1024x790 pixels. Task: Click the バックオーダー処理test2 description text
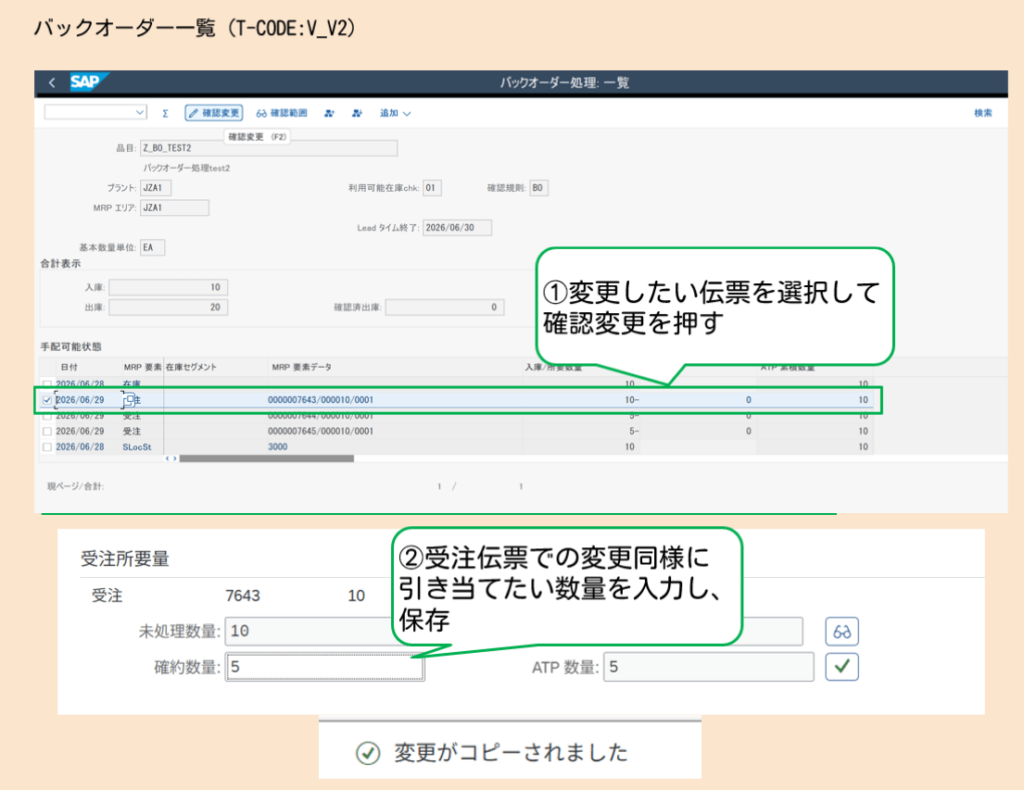pyautogui.click(x=187, y=168)
